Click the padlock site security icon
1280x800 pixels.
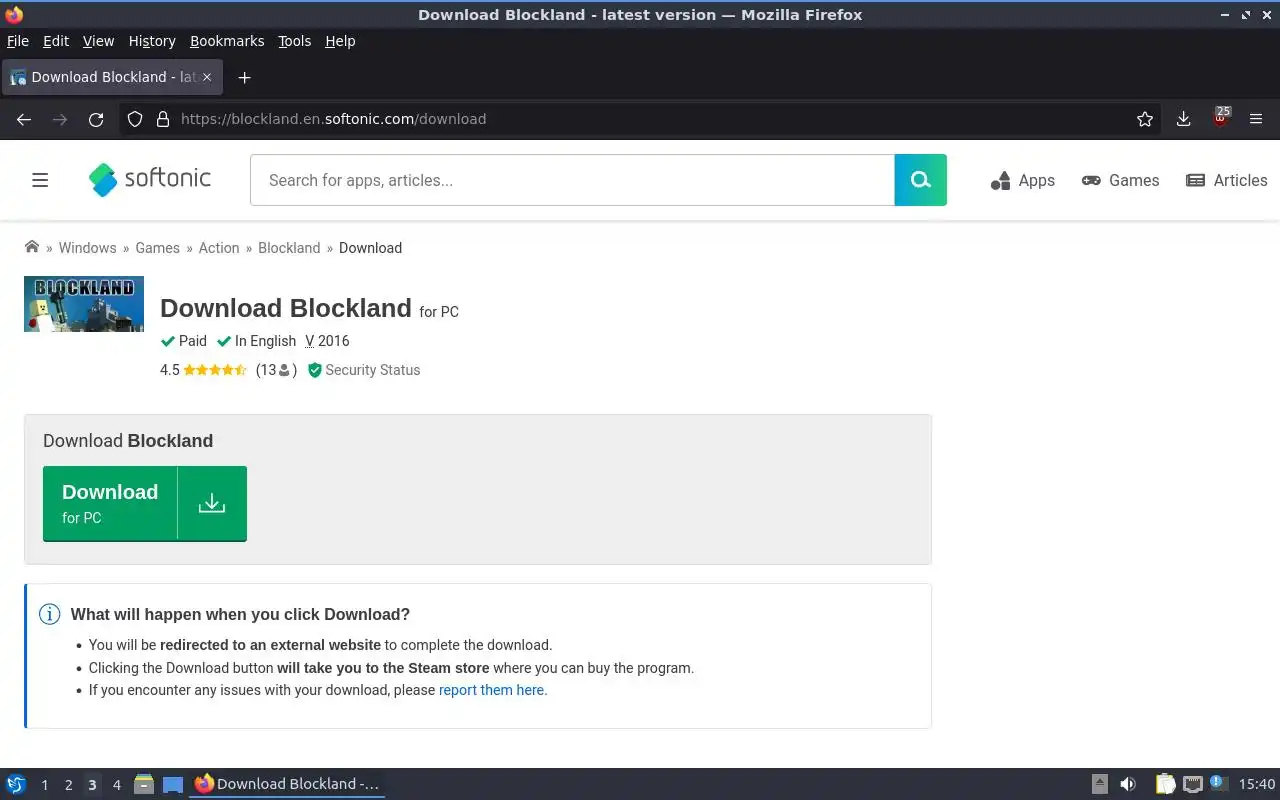click(x=163, y=119)
